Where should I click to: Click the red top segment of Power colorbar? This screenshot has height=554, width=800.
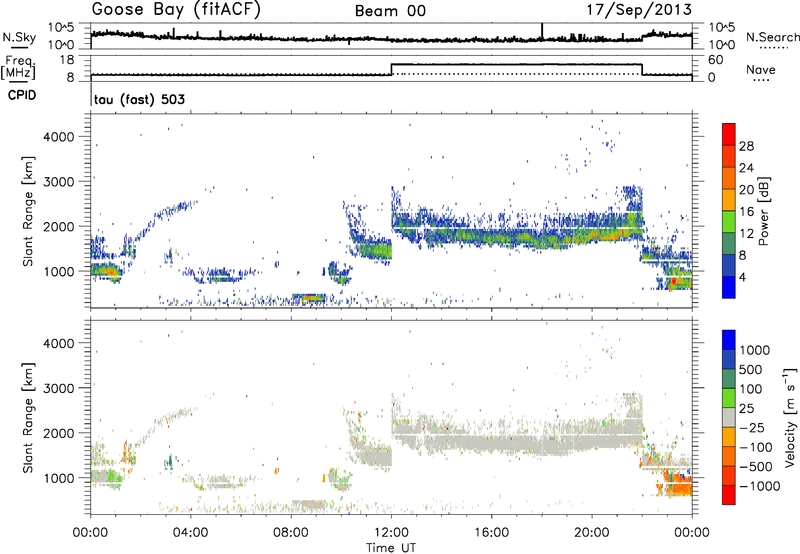tap(729, 134)
